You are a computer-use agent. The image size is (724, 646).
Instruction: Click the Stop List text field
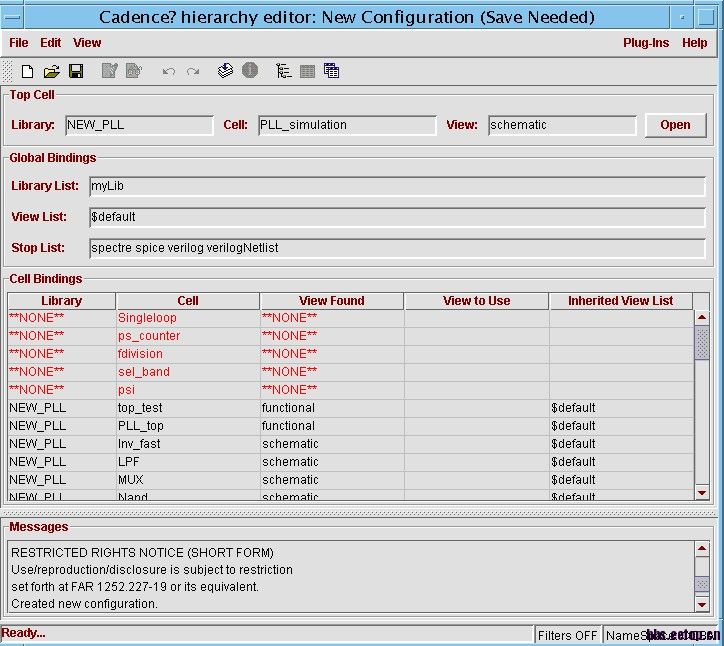coord(397,248)
